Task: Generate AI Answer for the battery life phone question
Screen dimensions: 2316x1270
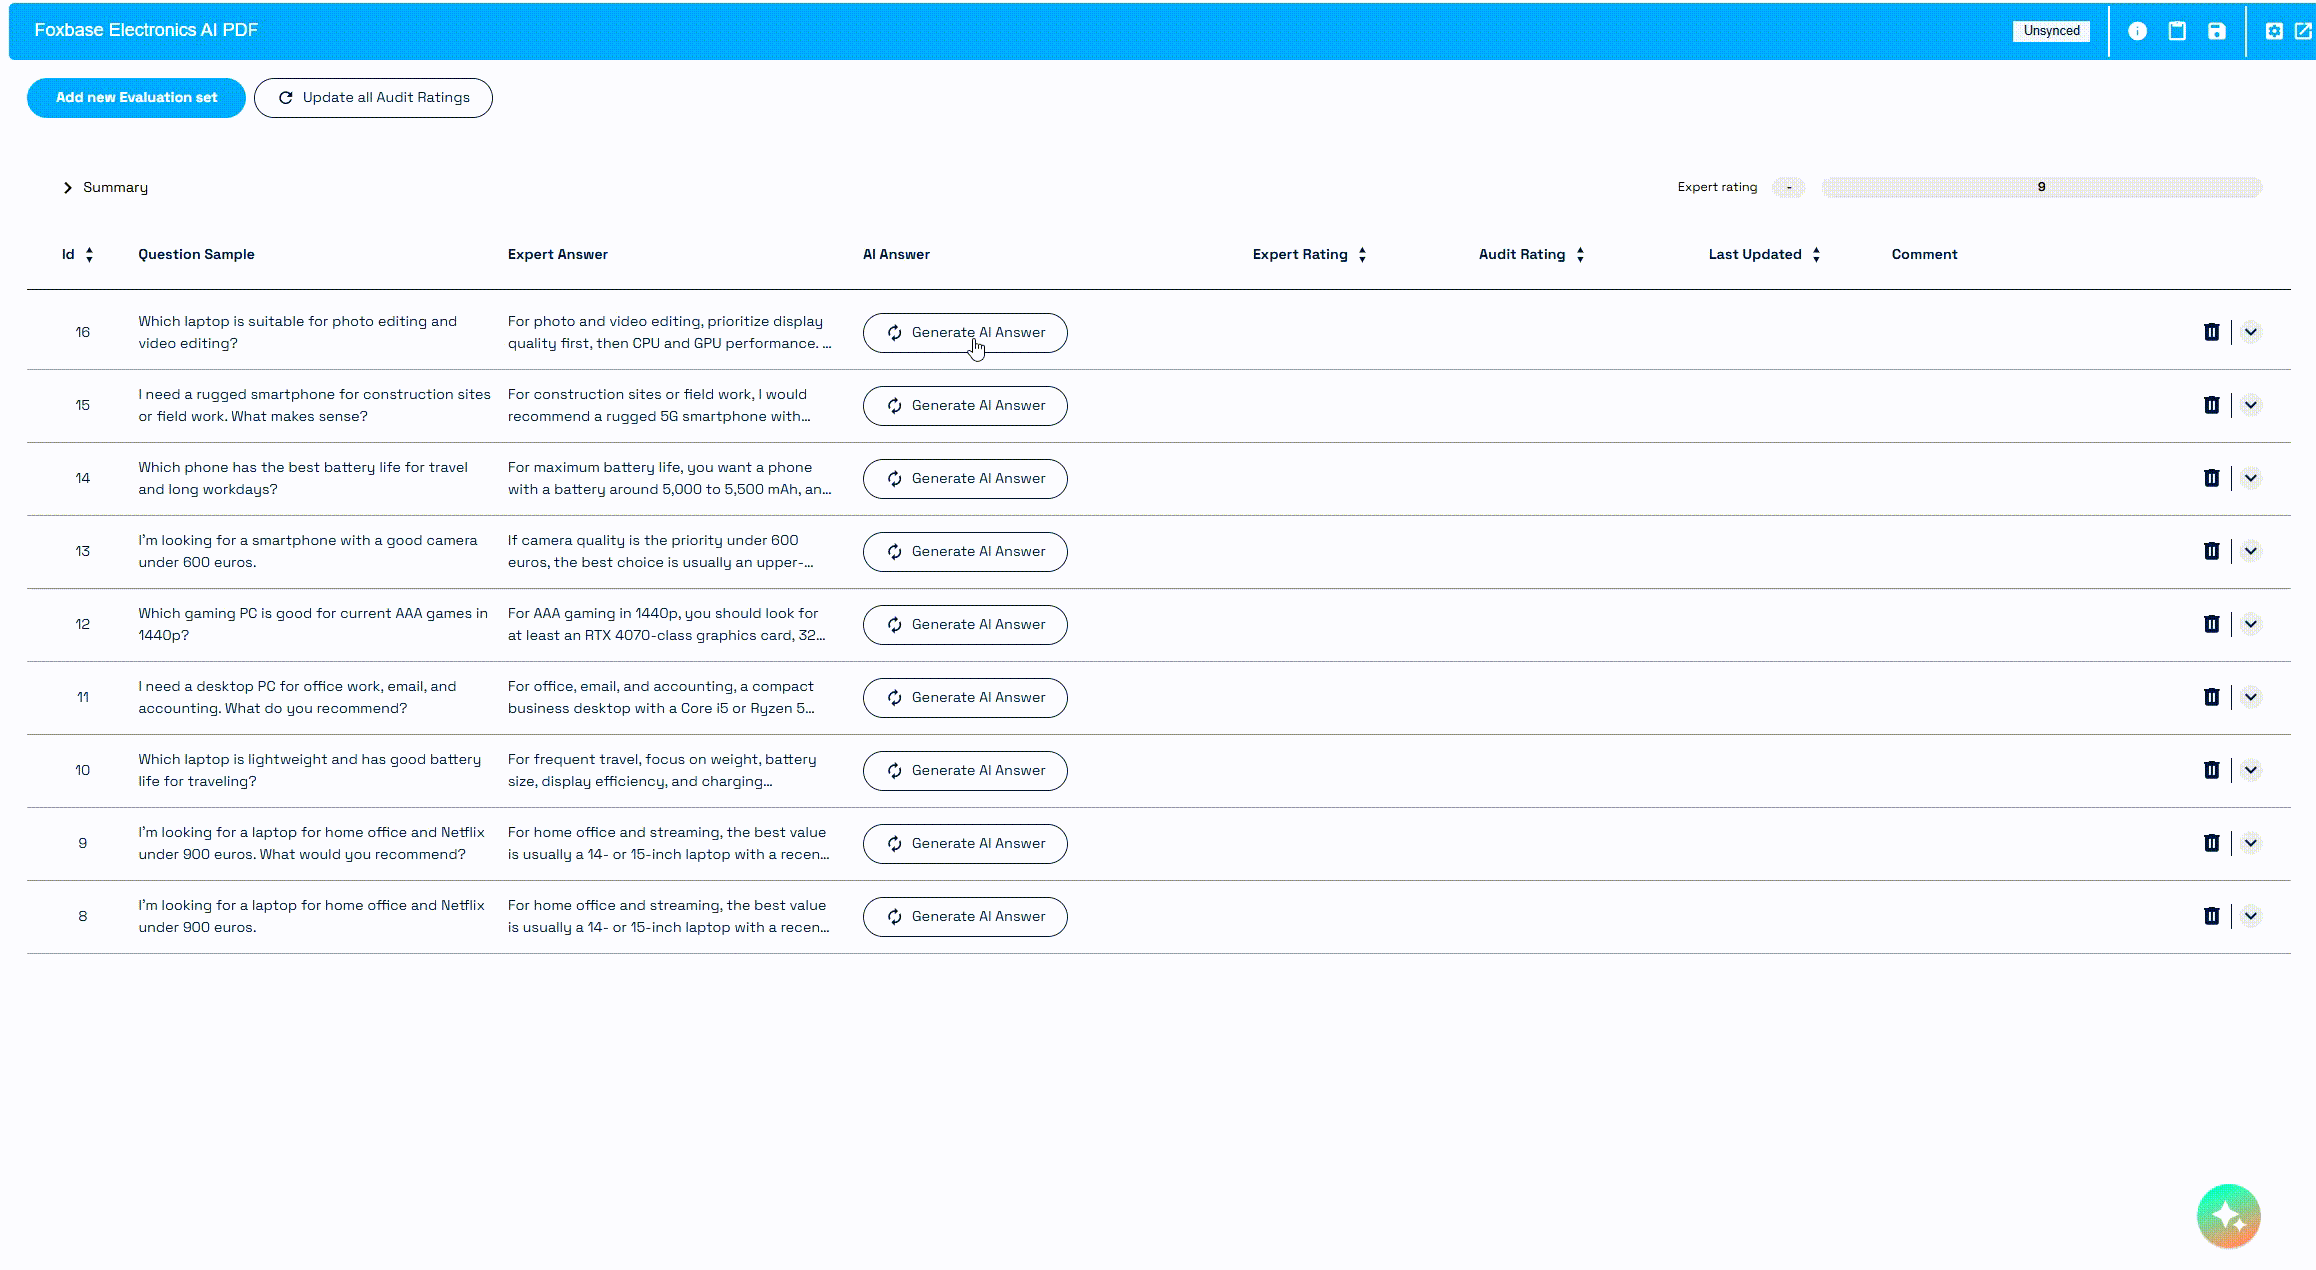Action: coord(965,479)
